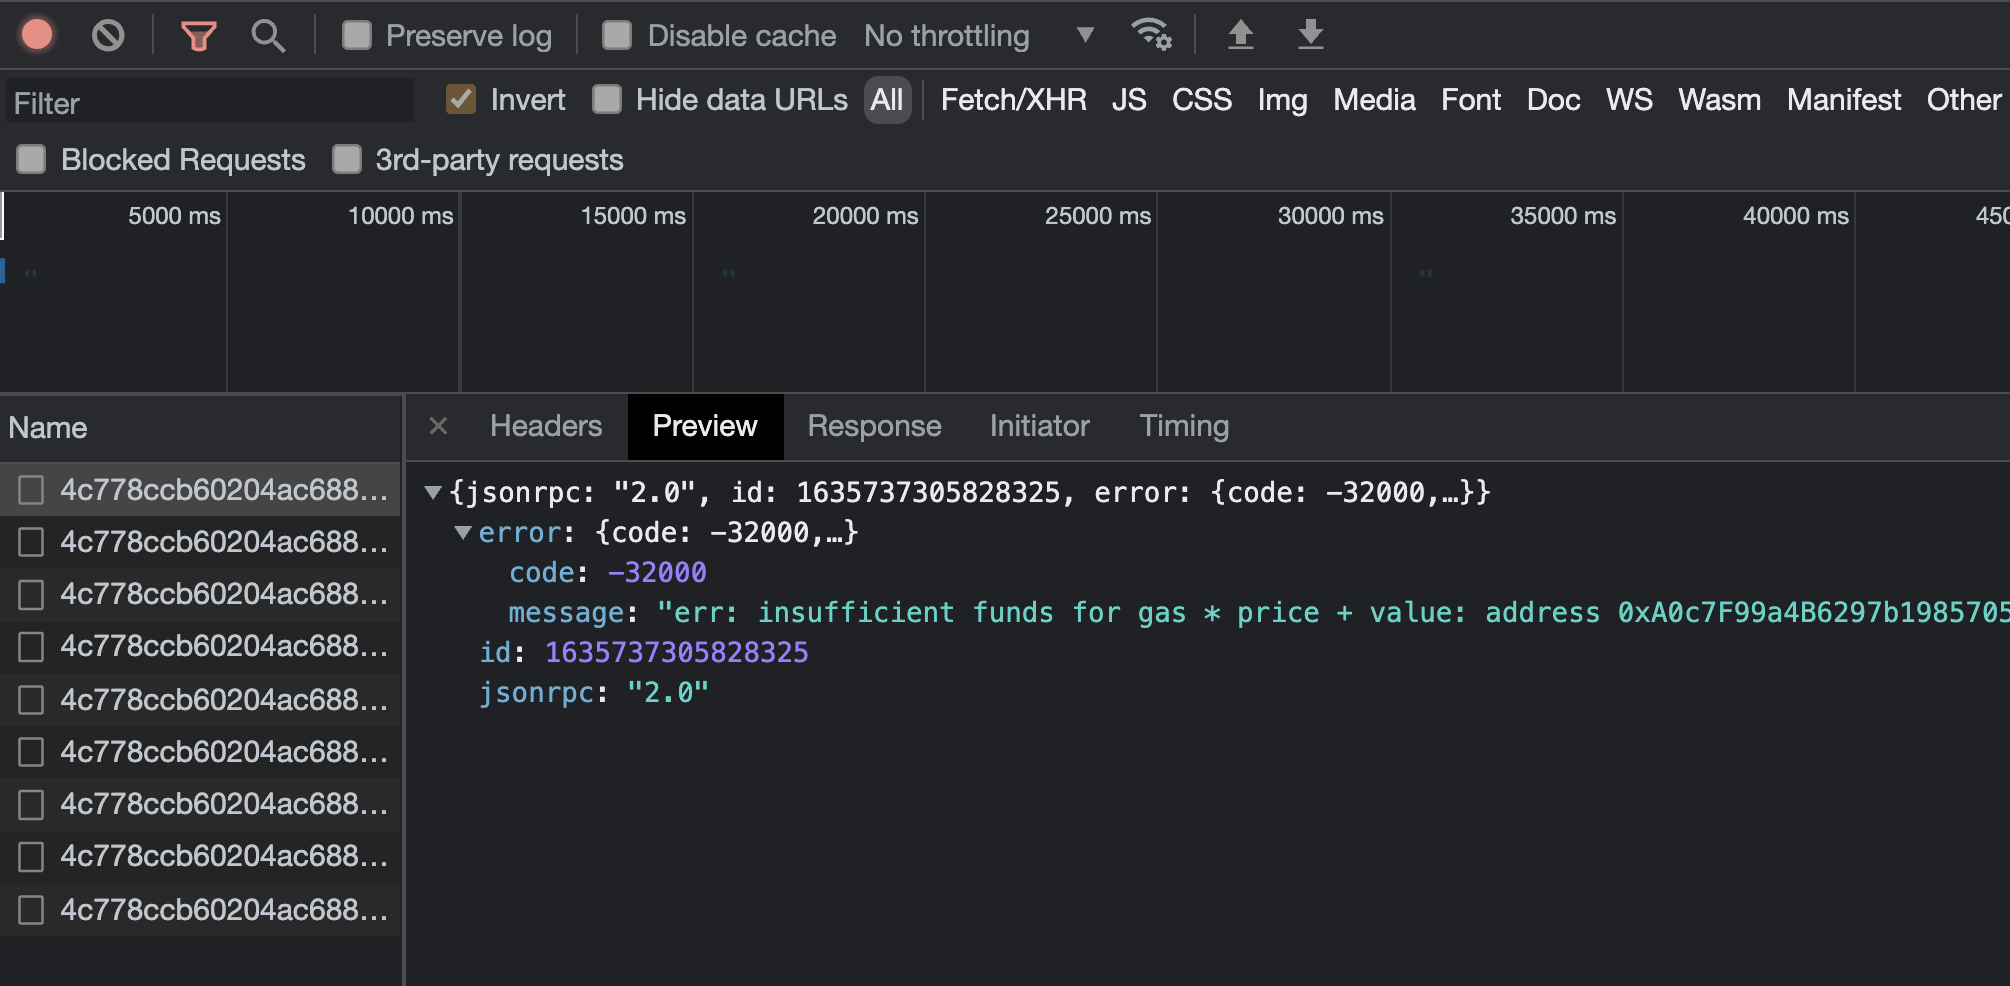The image size is (2010, 986).
Task: Open the Initiator tab
Action: (x=1039, y=426)
